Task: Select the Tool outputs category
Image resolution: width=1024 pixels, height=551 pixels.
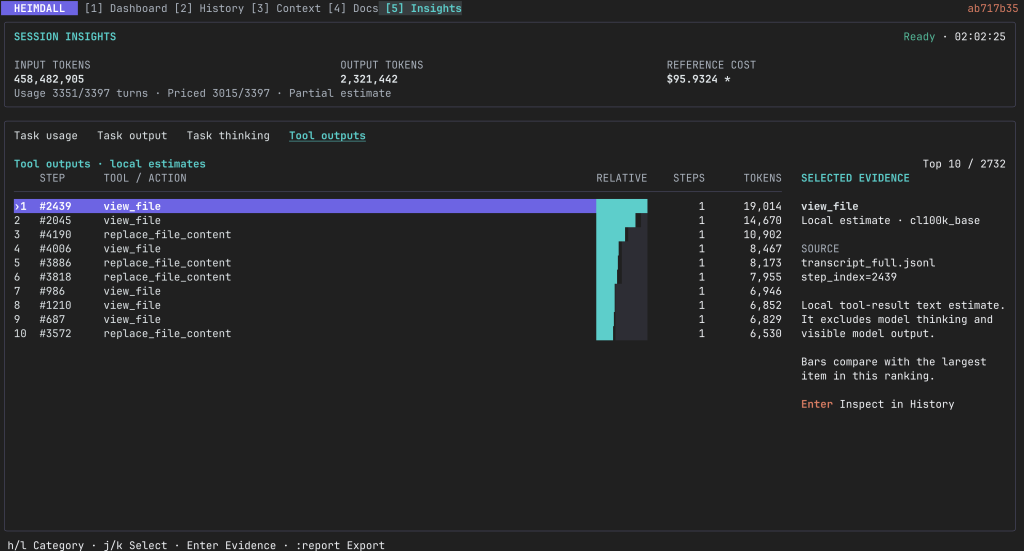Action: (x=327, y=136)
